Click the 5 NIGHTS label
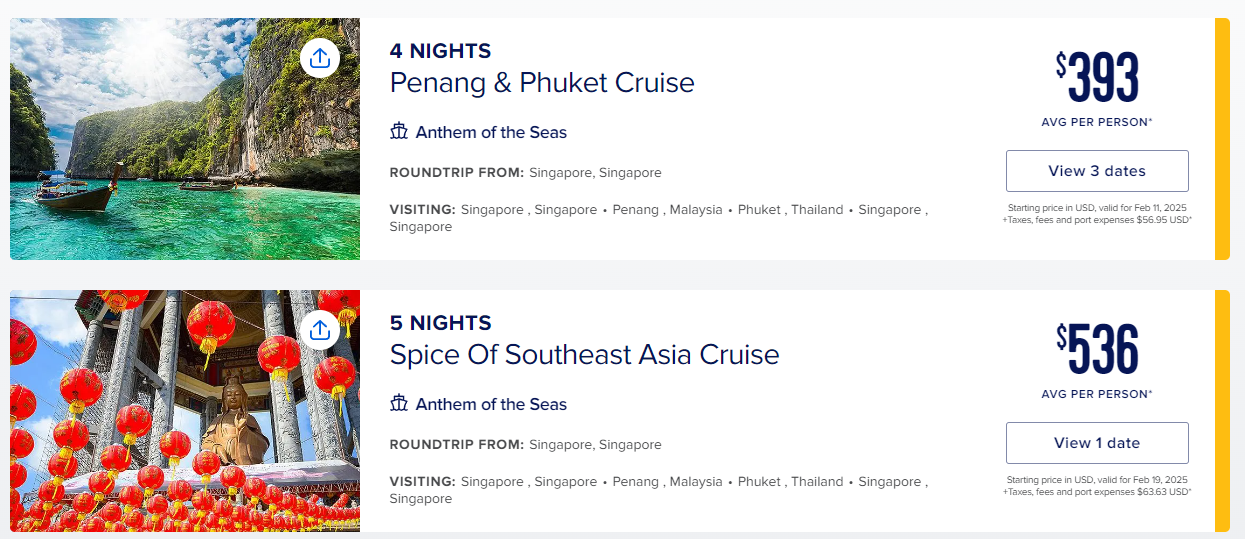Screen dimensions: 1245x539 (x=440, y=323)
